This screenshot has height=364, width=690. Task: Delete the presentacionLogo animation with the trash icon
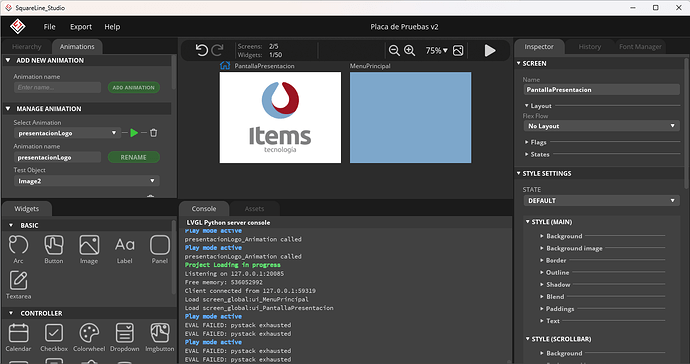pos(154,132)
